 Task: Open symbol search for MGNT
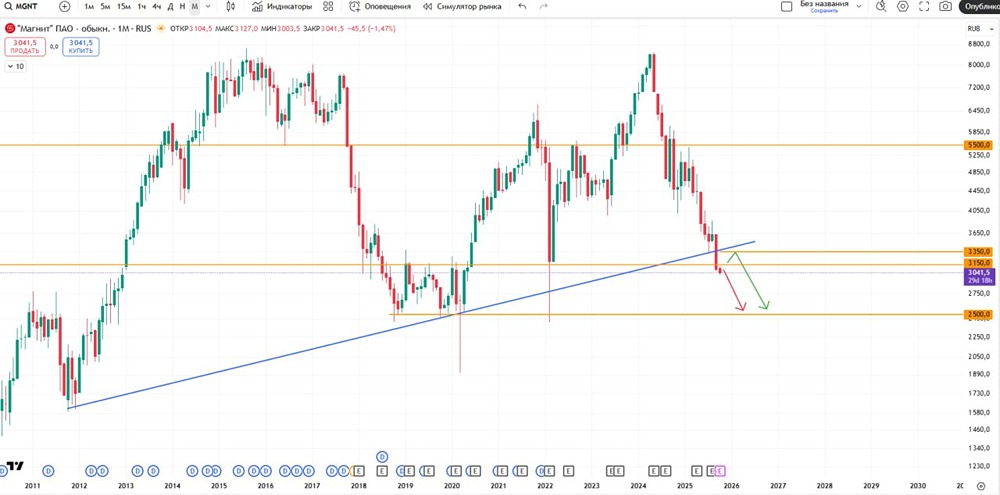coord(22,6)
